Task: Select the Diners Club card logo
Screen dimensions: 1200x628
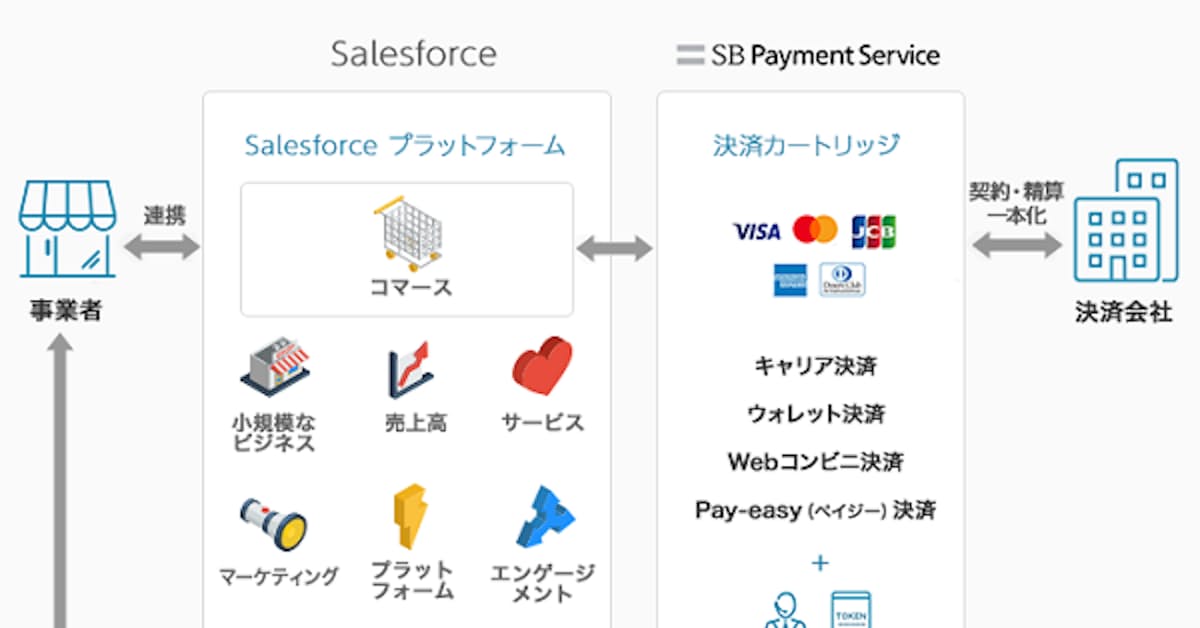Action: (x=841, y=279)
